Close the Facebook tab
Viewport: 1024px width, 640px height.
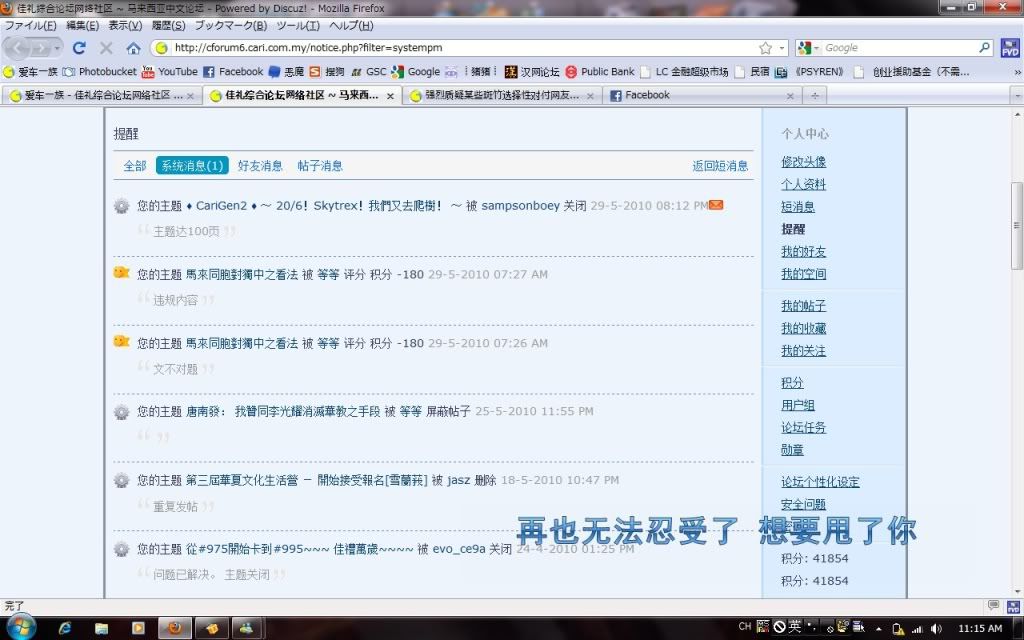click(x=790, y=96)
